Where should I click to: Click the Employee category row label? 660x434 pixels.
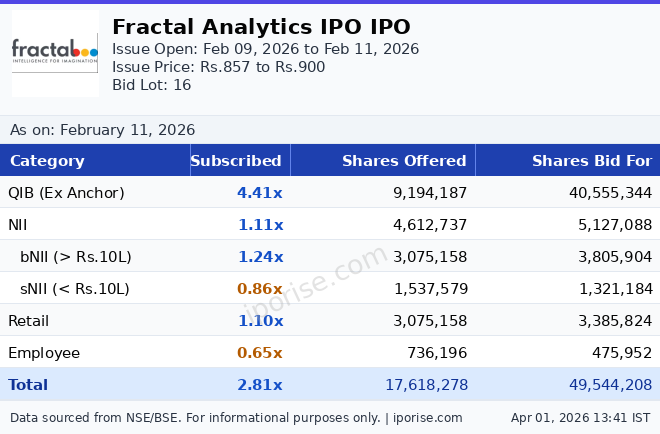tap(44, 353)
